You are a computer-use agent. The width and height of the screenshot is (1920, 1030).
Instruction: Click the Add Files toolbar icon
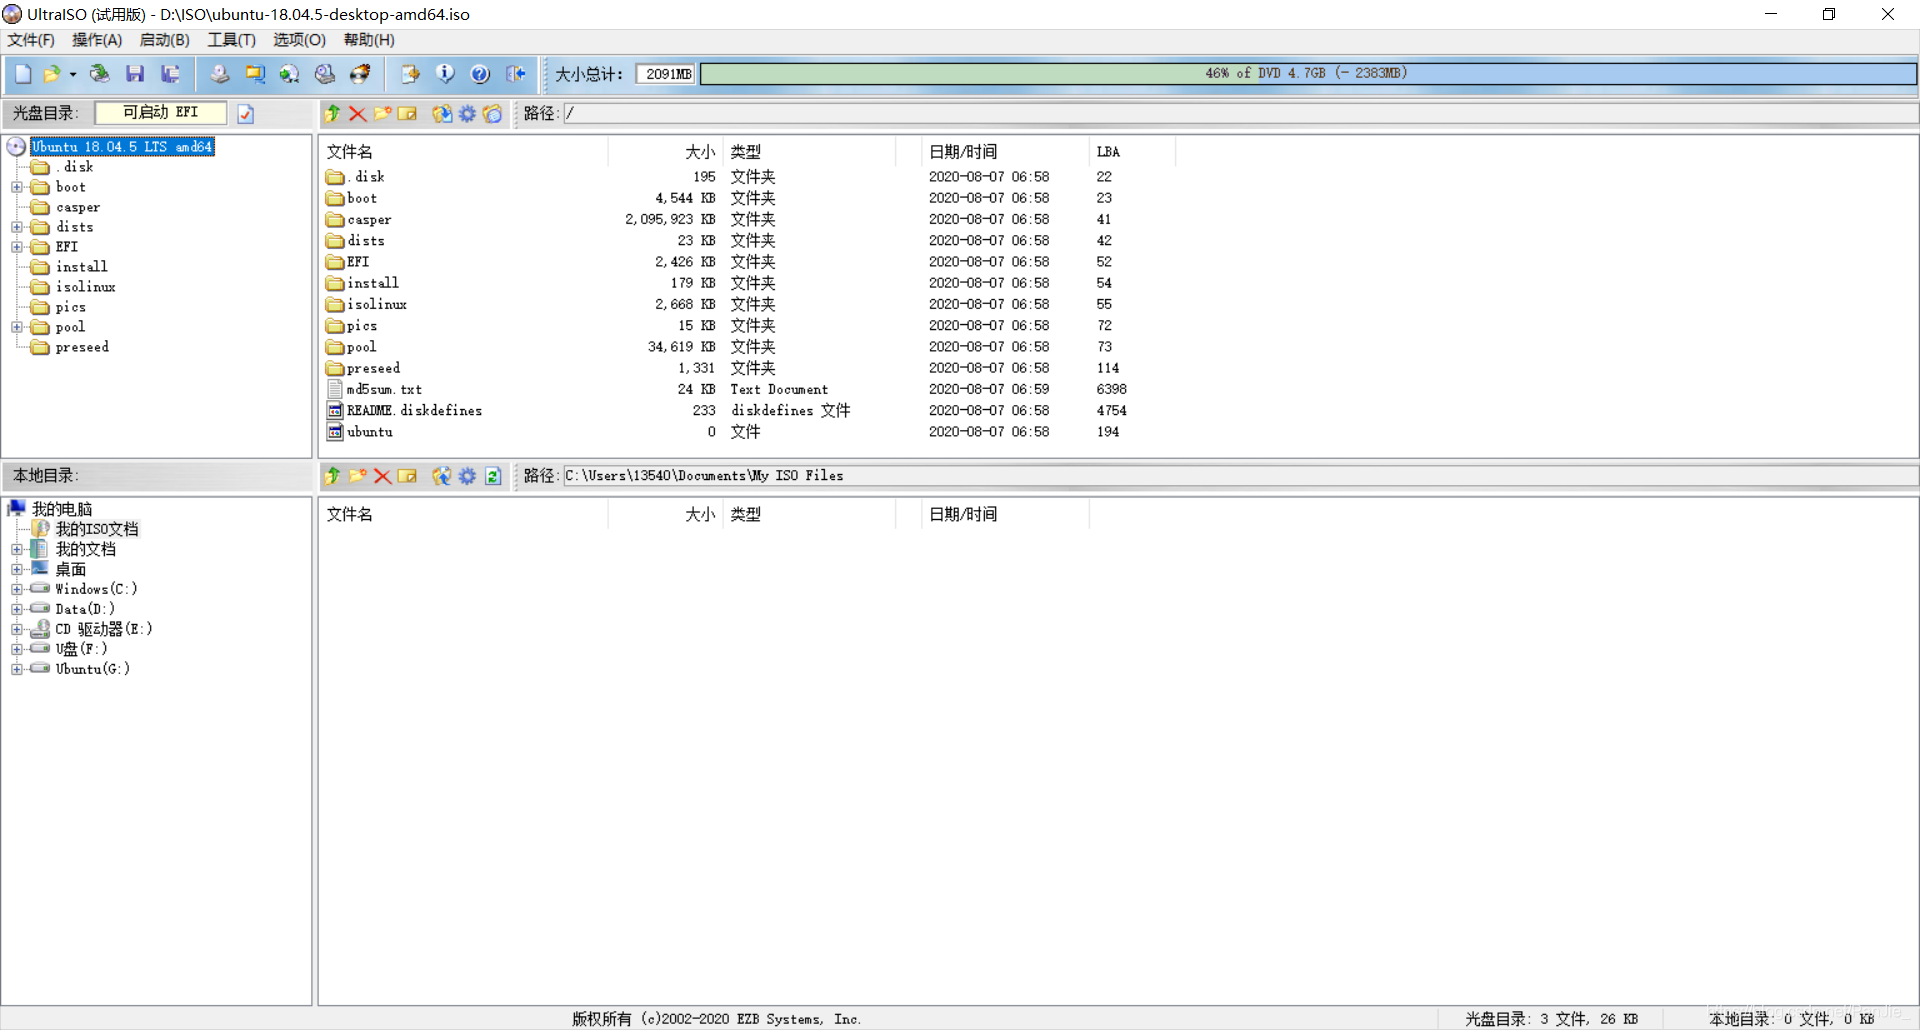[410, 74]
